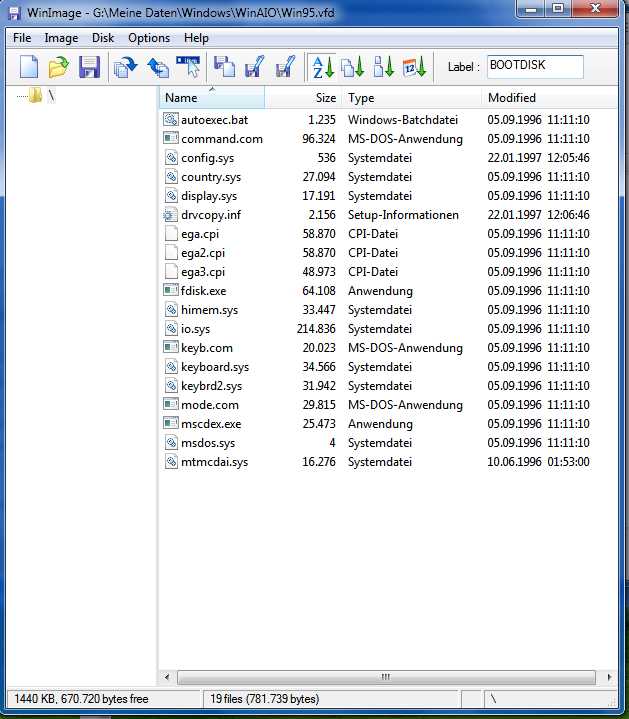Select the fdisk.exe file
This screenshot has height=719, width=629.
pos(203,291)
